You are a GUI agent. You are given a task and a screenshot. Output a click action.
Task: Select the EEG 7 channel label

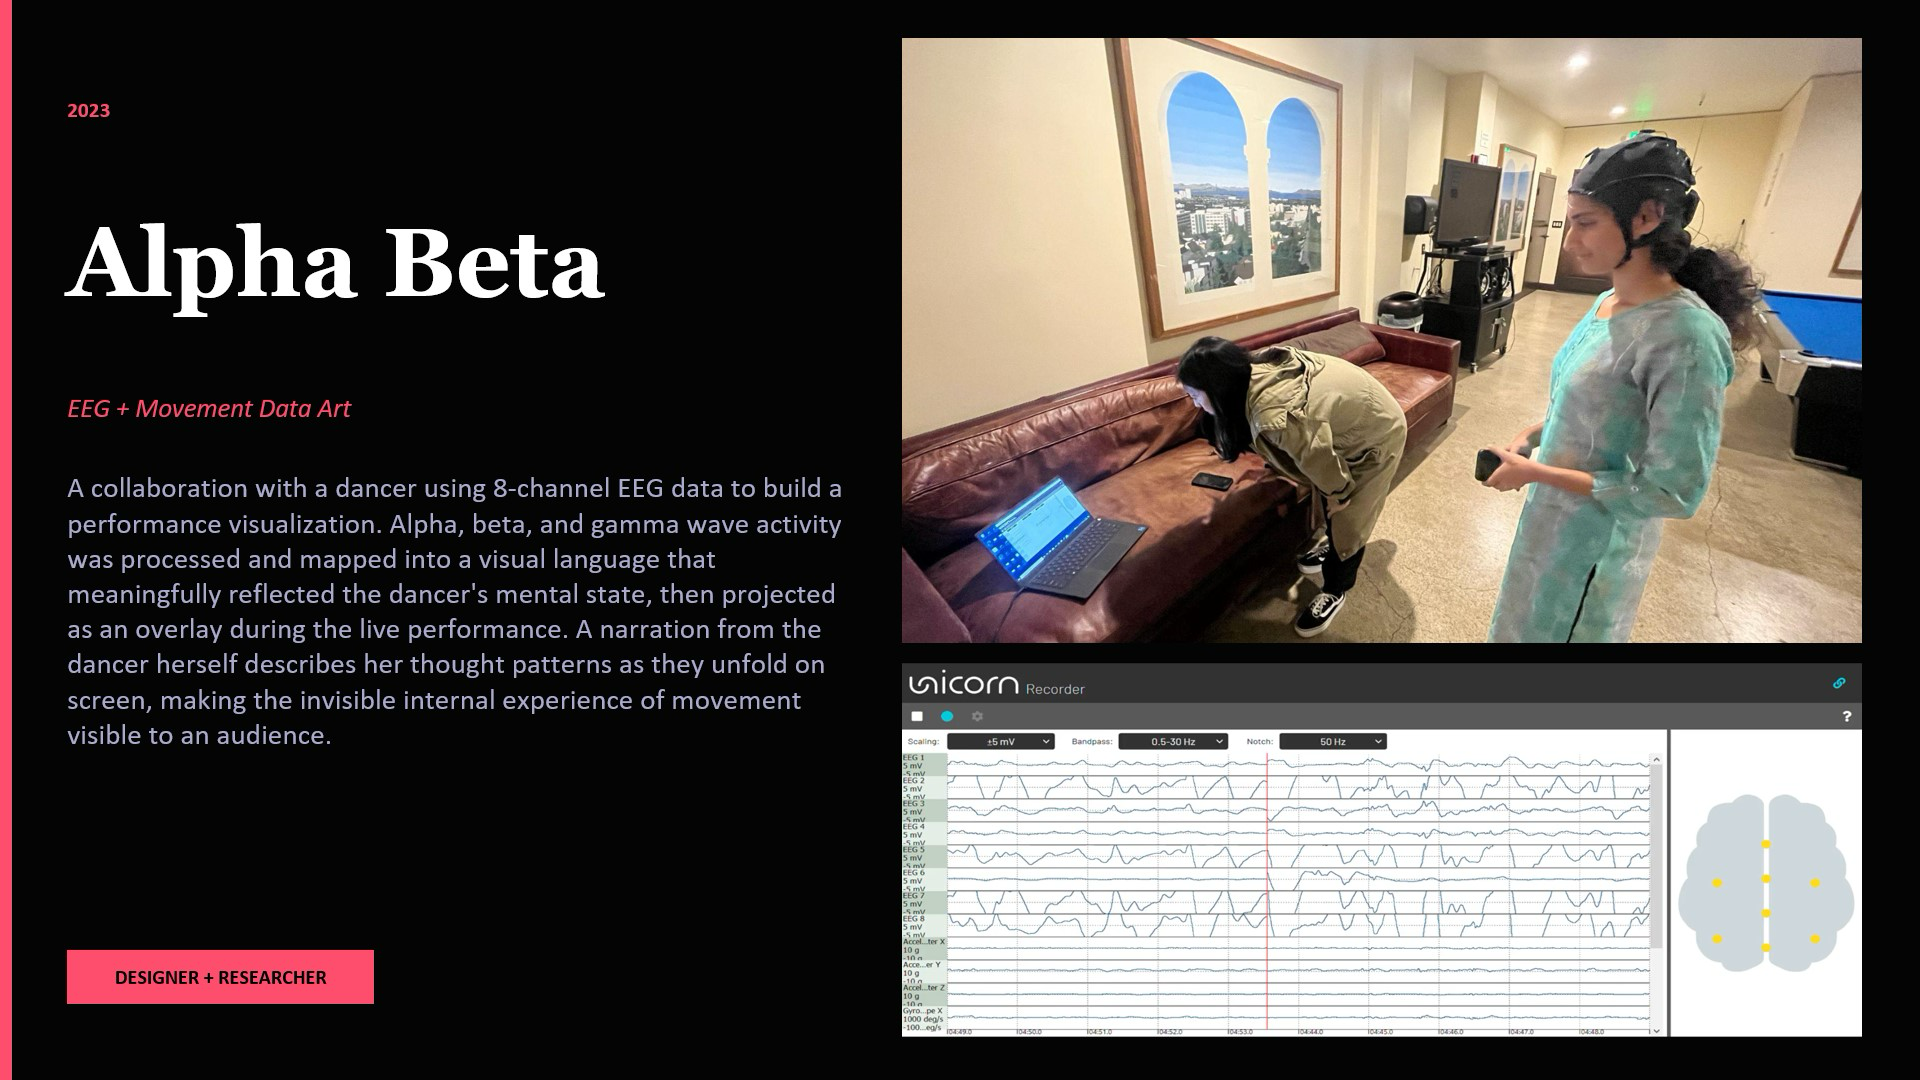tap(924, 904)
